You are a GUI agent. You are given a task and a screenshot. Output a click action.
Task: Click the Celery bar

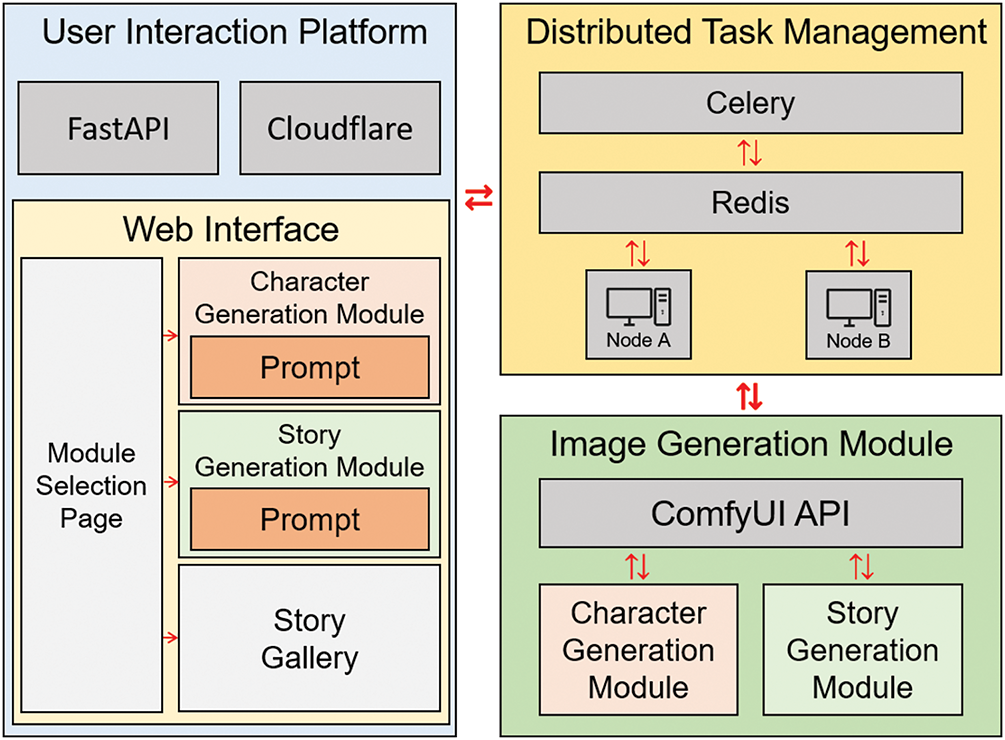(750, 102)
